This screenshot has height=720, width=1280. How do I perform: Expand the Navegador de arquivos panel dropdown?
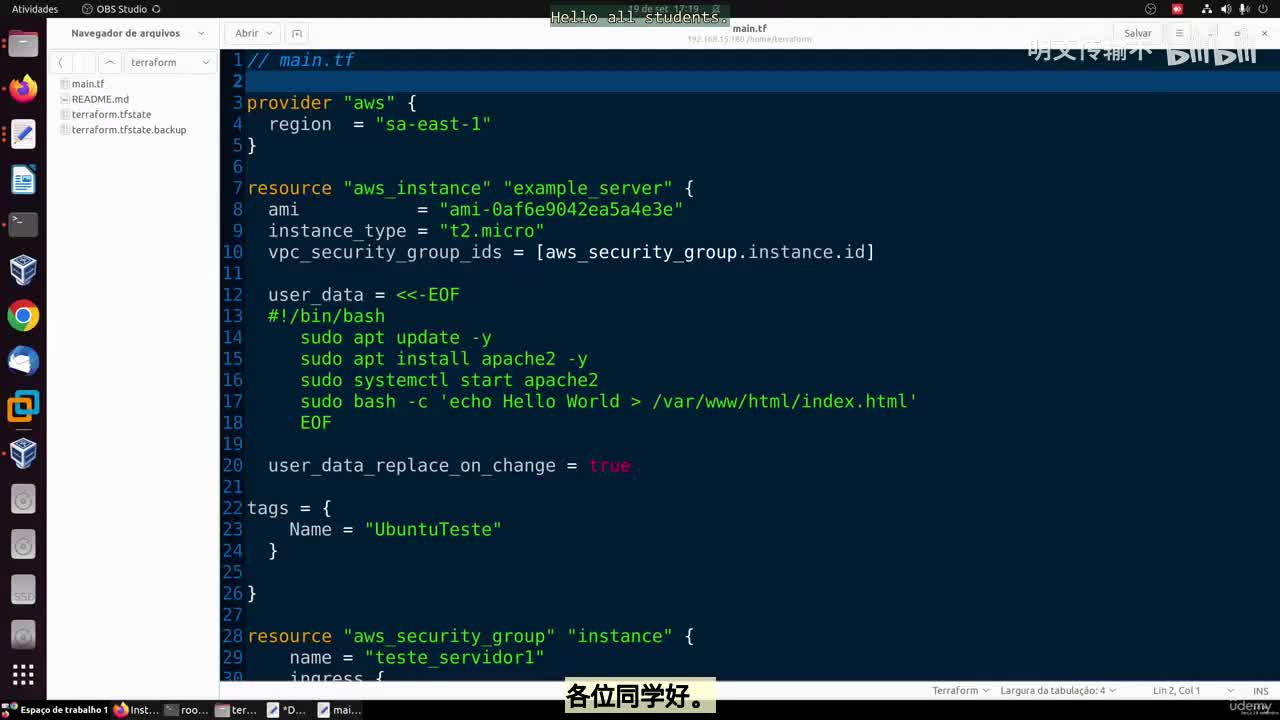tap(201, 33)
